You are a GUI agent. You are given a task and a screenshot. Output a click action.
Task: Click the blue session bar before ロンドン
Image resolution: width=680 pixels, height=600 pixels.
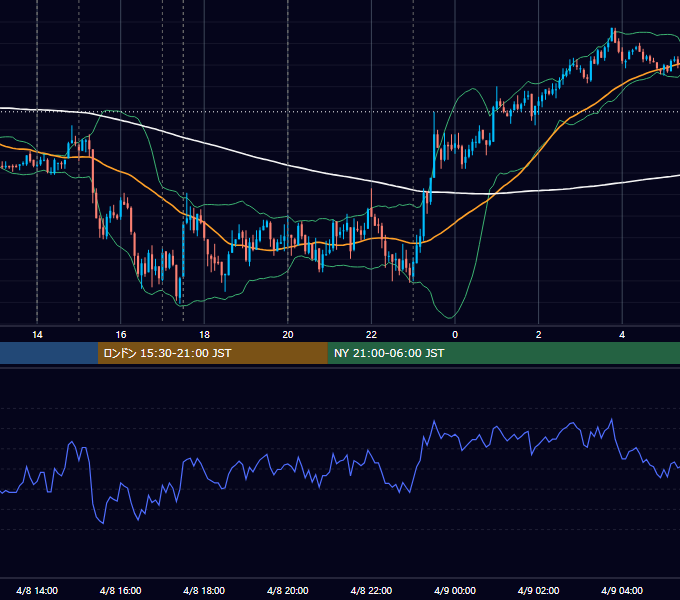49,353
